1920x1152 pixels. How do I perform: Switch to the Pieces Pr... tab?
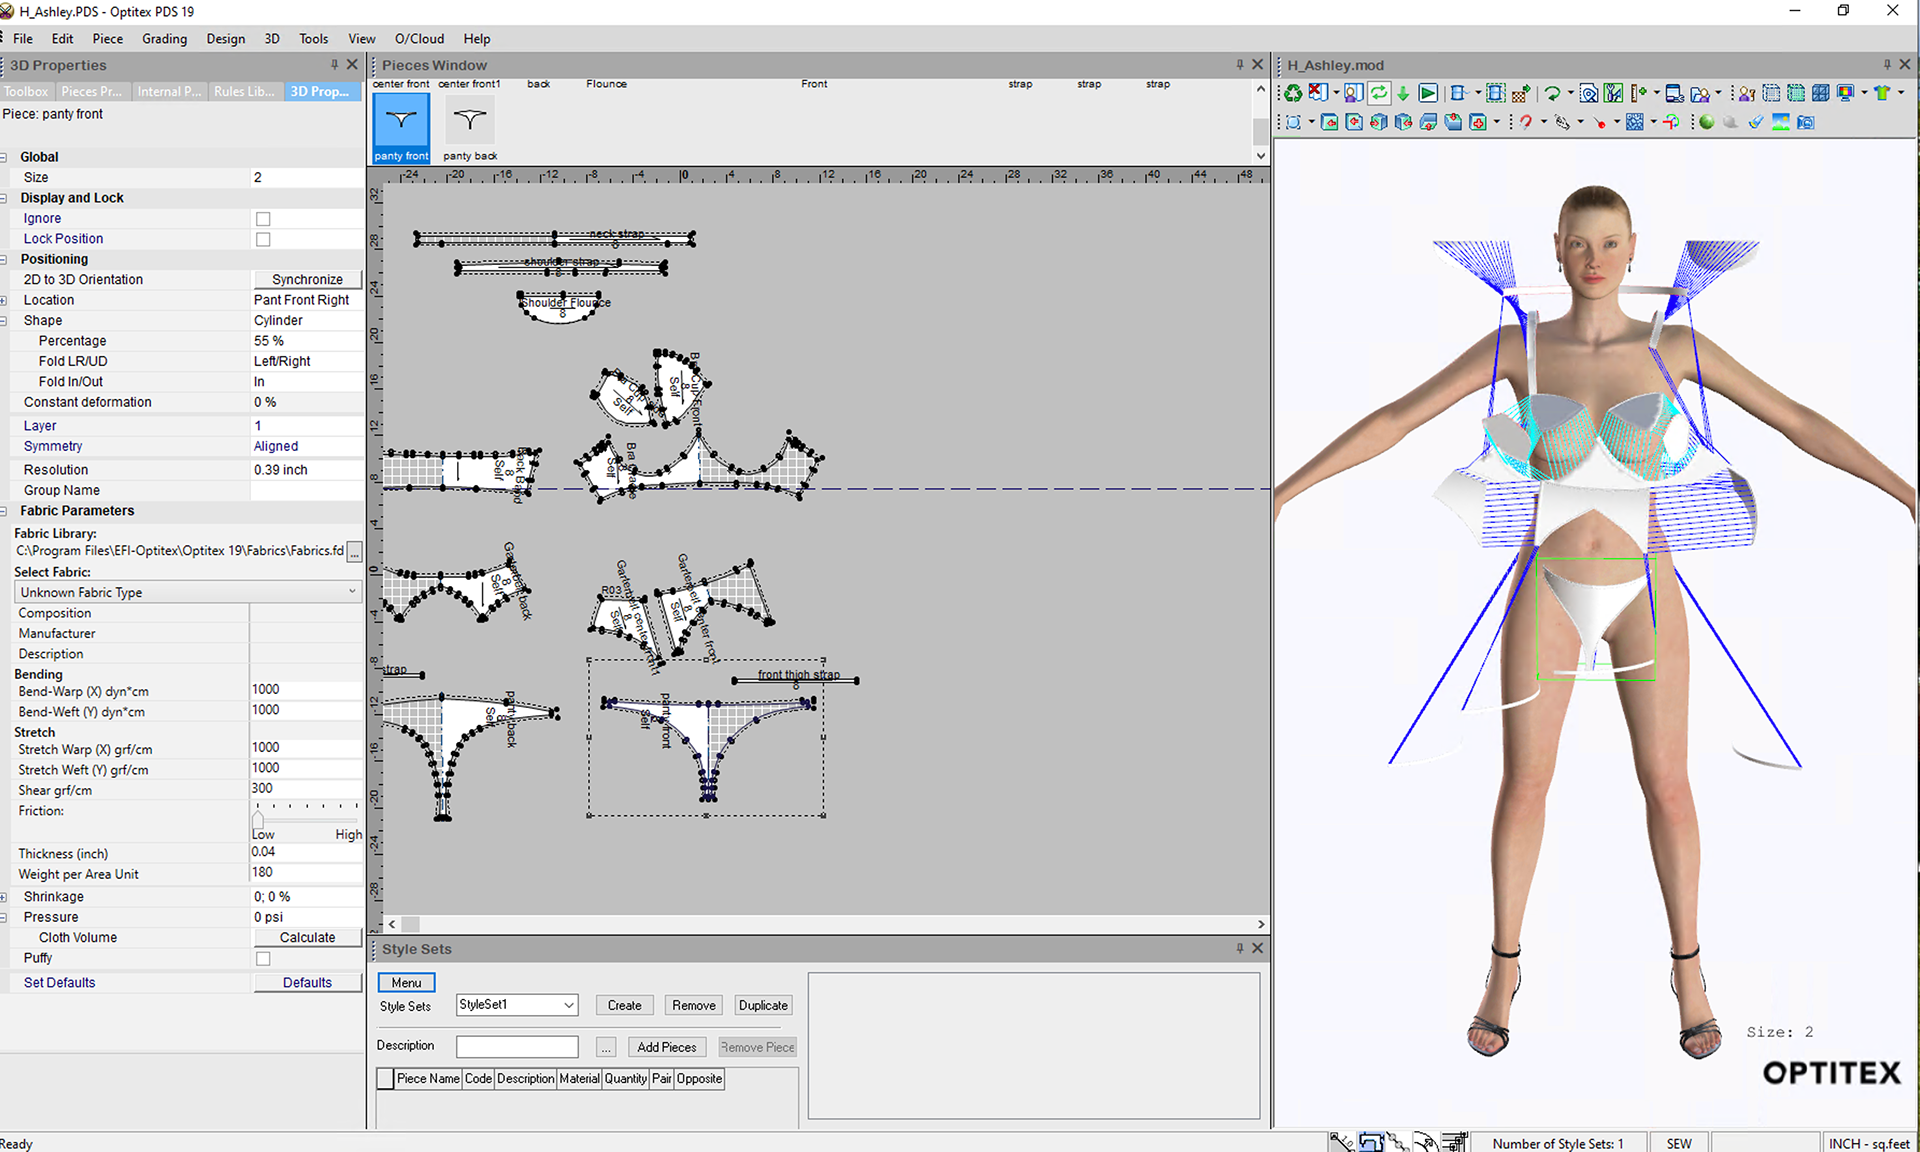tap(91, 91)
